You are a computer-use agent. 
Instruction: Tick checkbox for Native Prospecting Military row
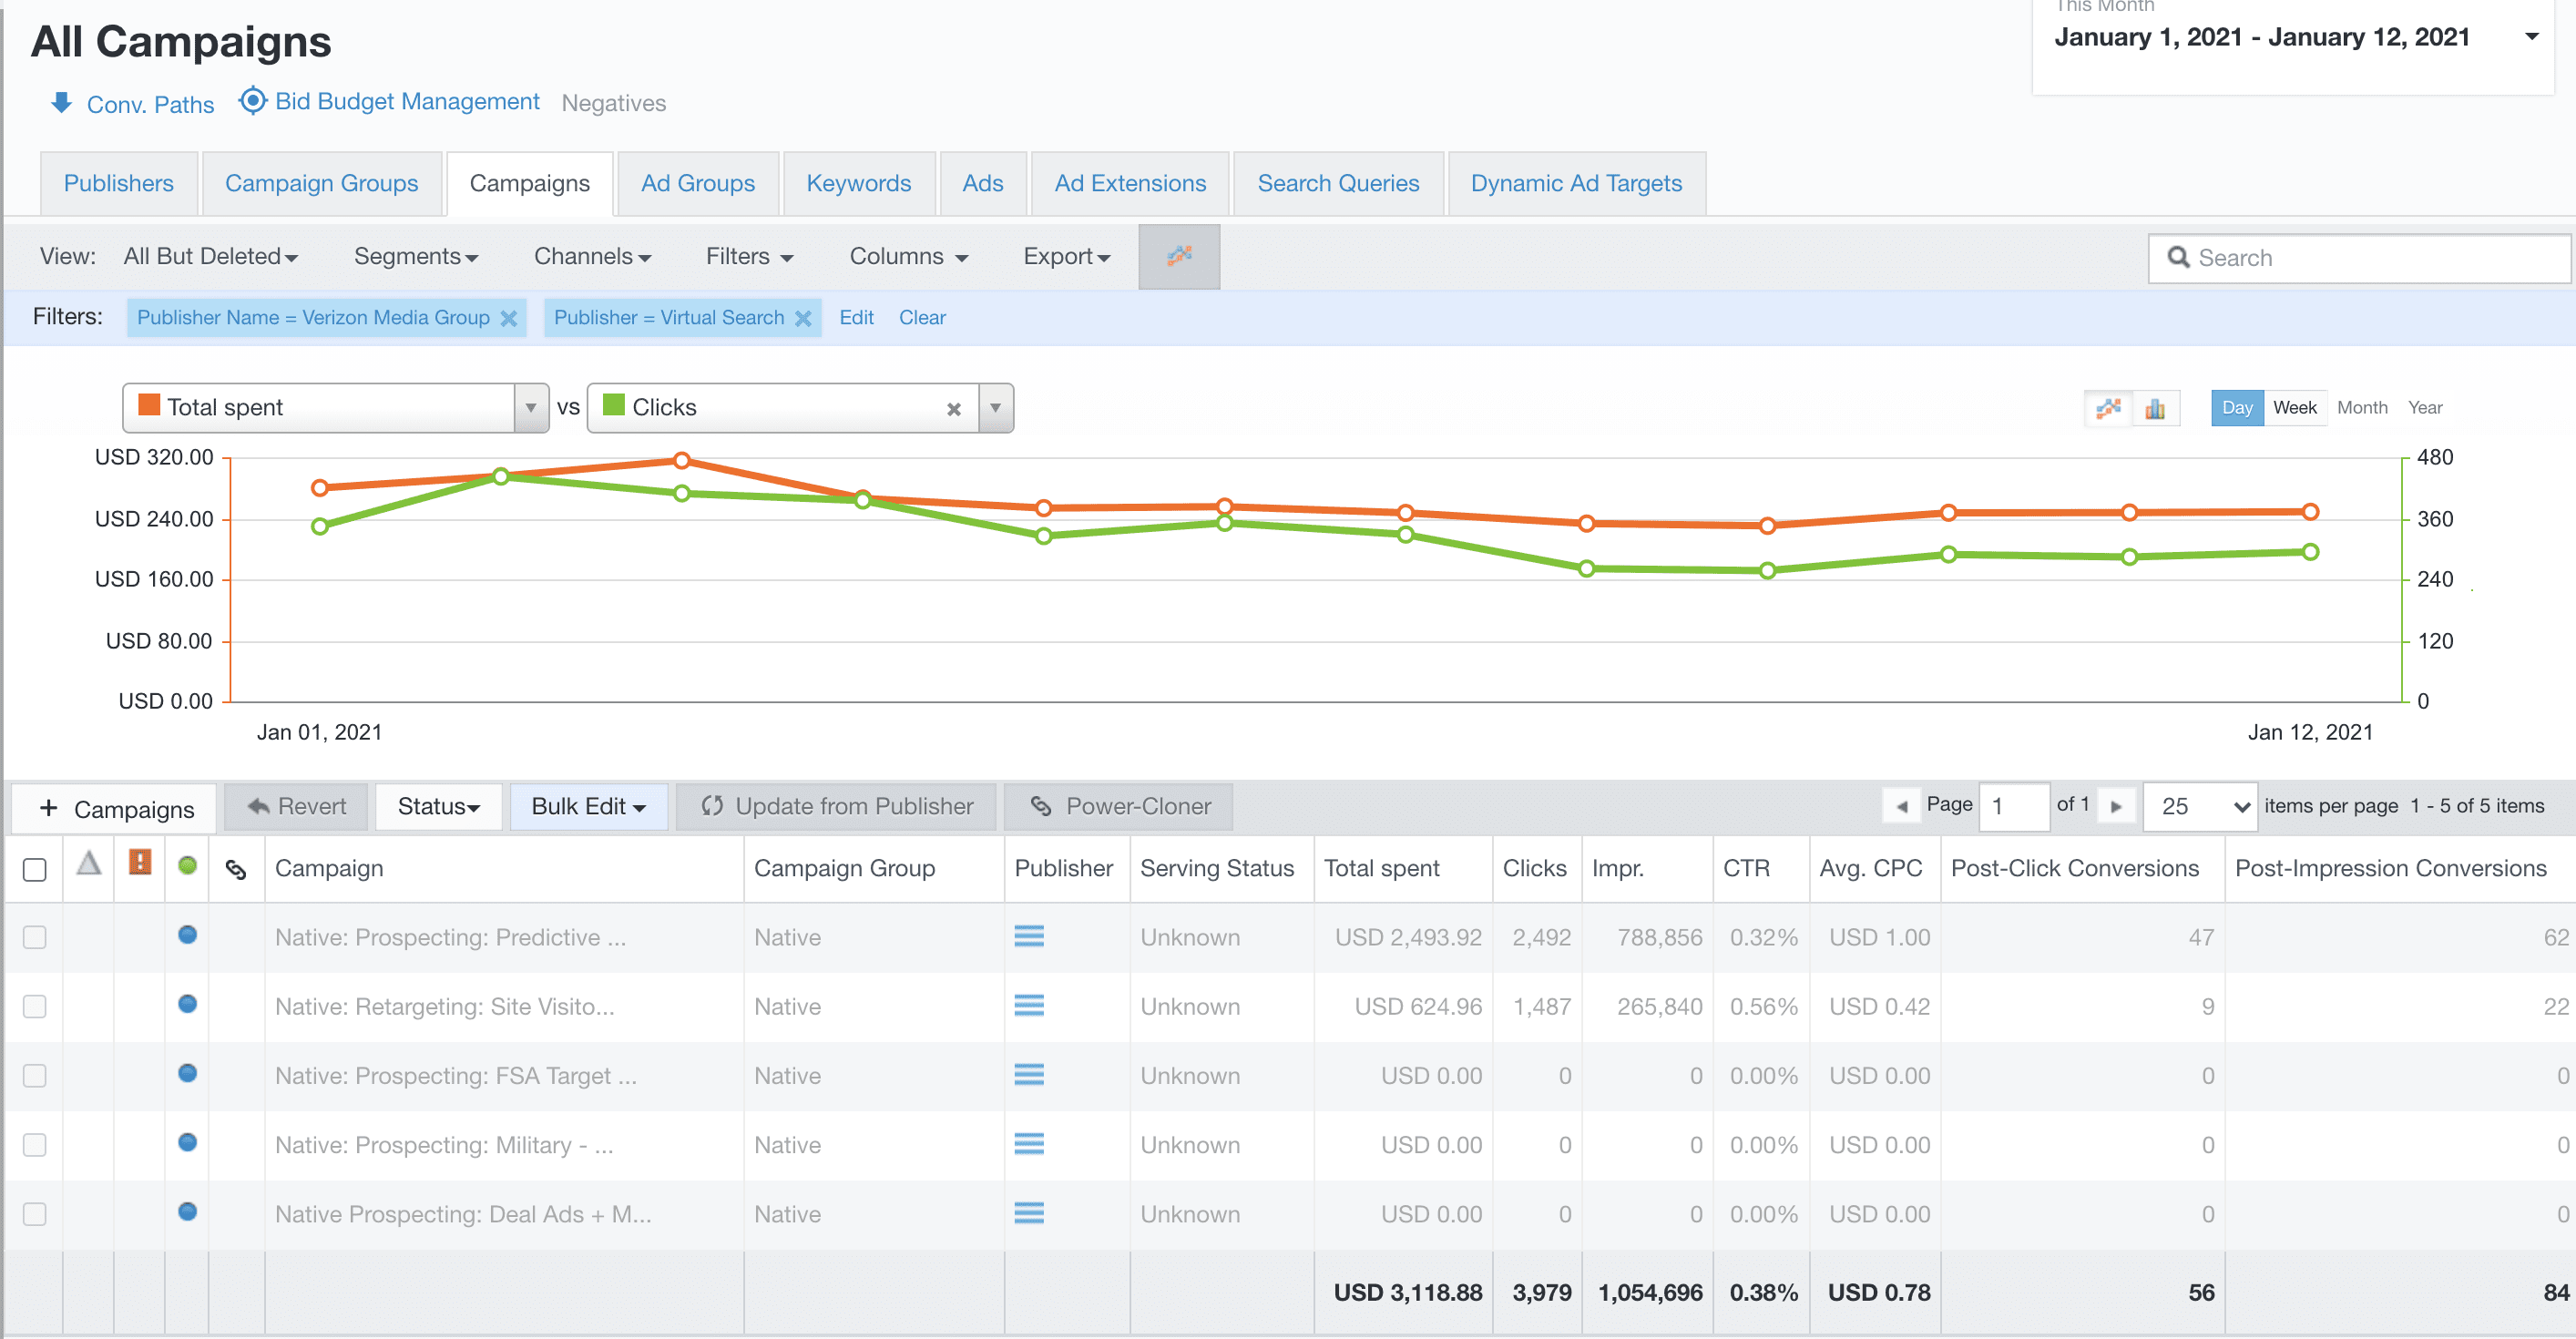pos(35,1144)
